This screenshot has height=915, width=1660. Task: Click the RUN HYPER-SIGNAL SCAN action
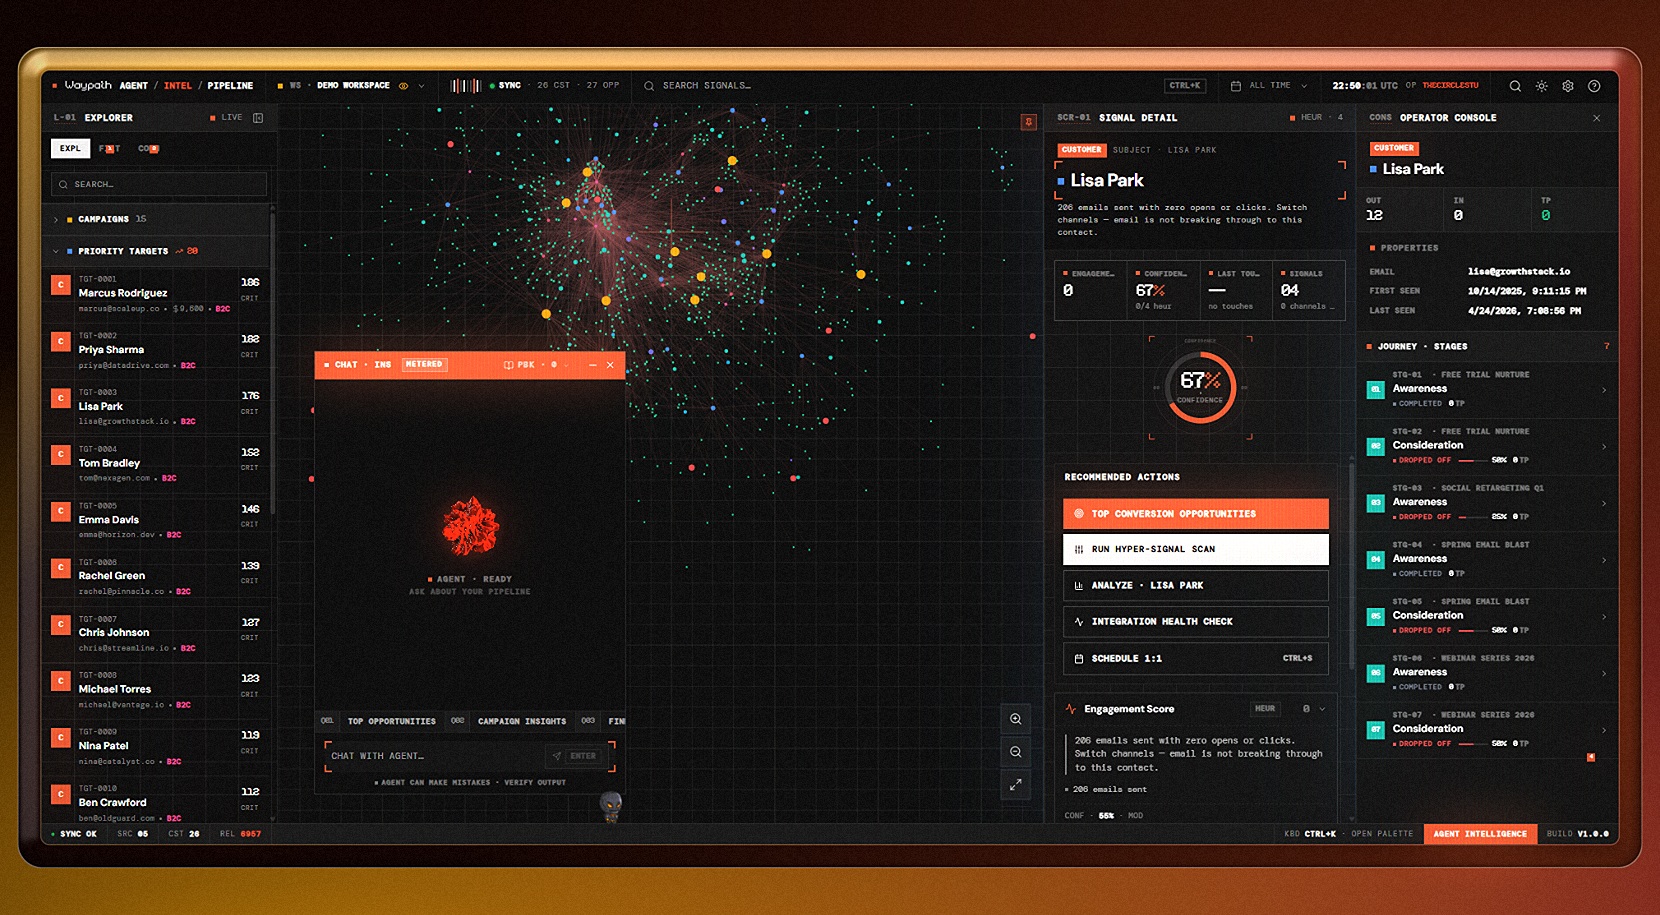pos(1195,549)
